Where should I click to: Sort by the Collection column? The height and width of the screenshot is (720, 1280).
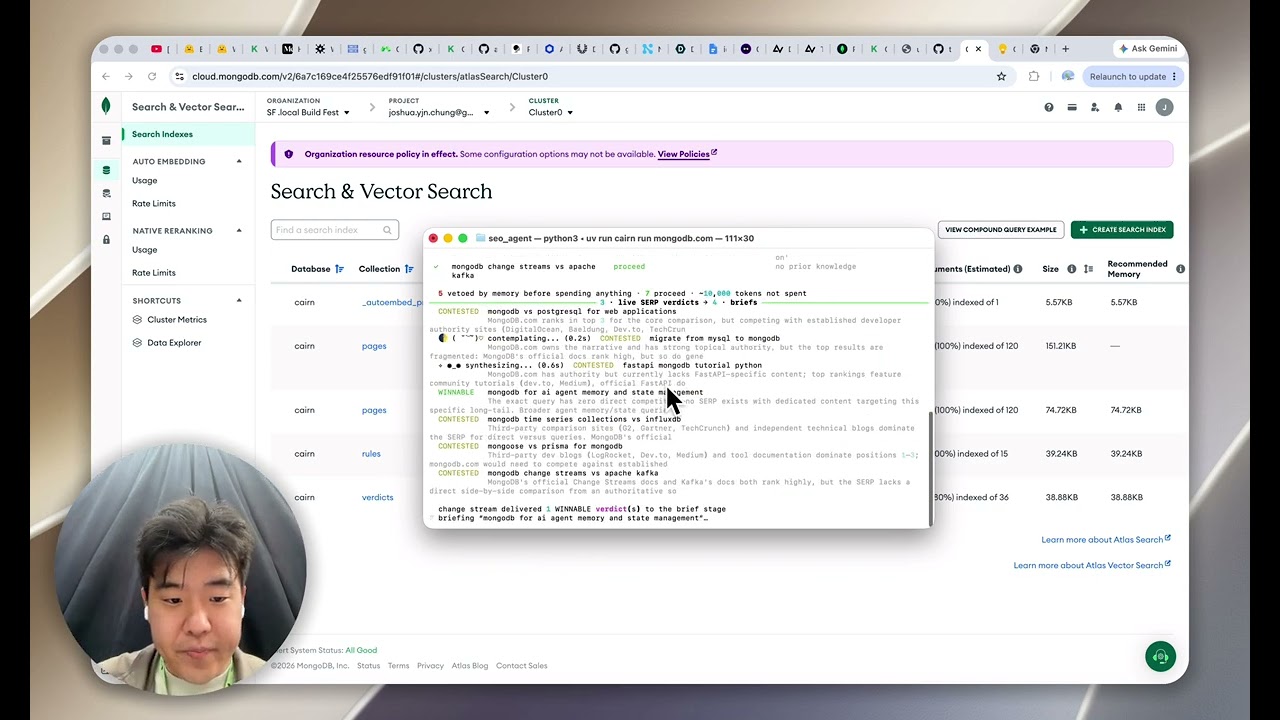coord(409,269)
